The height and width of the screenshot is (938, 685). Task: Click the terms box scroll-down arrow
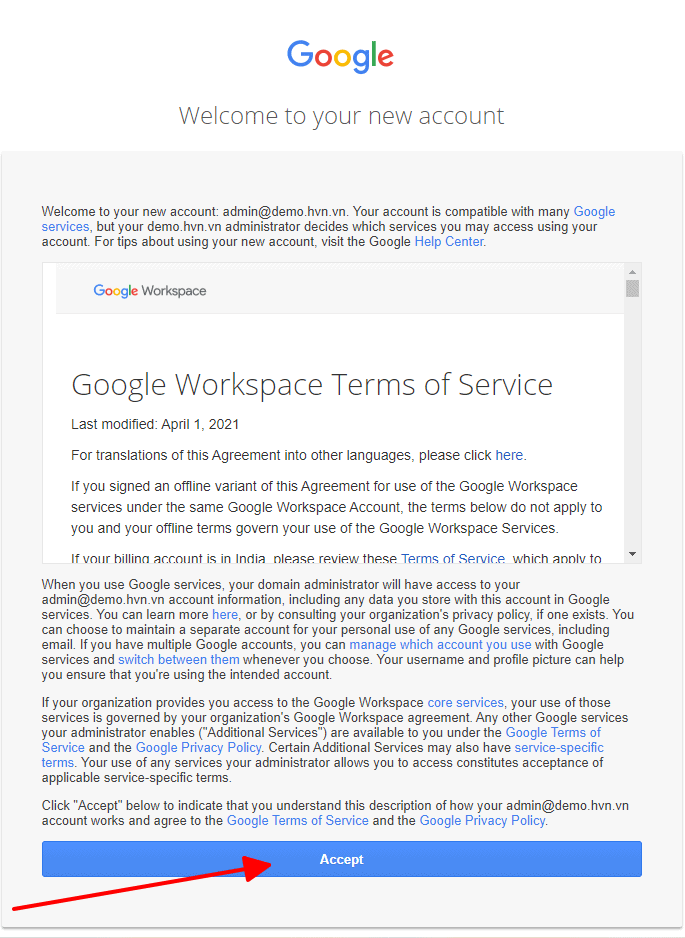tap(632, 555)
